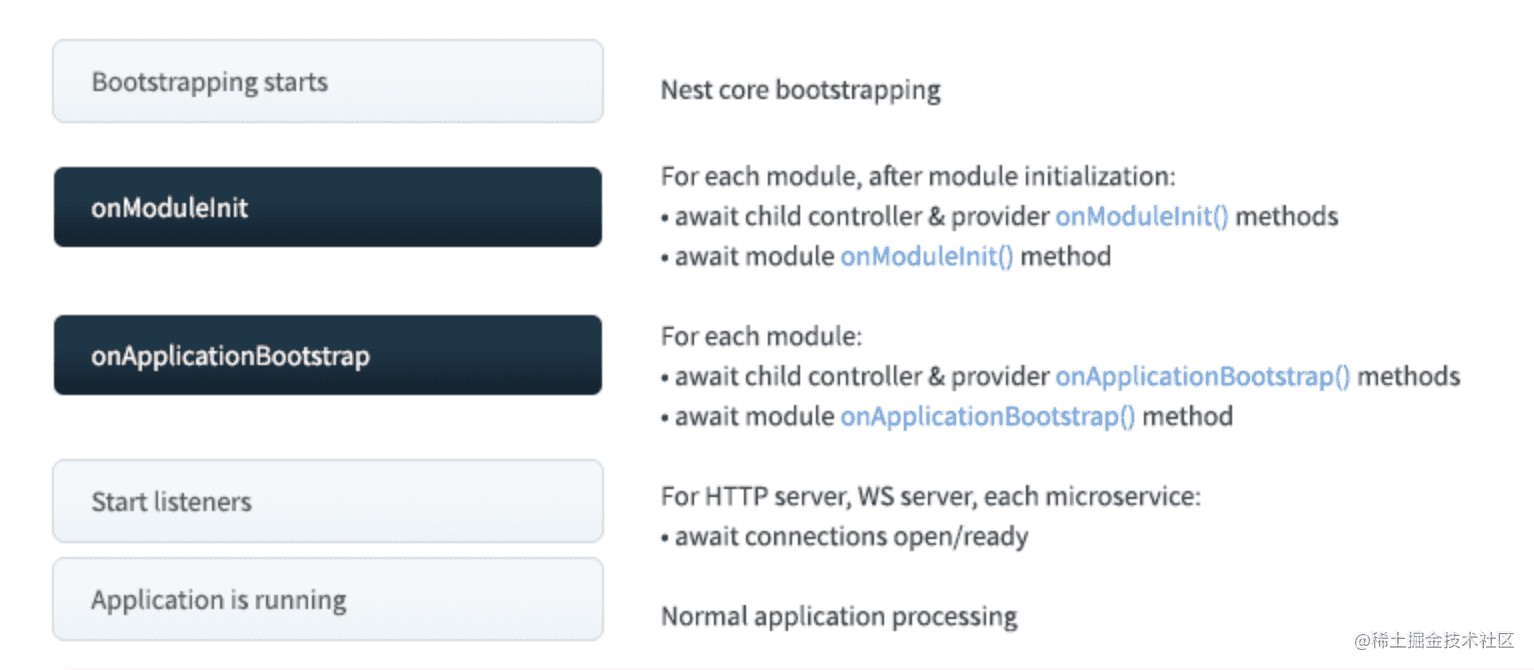Click "For each module, after module initialization:" heading
1534x670 pixels.
pyautogui.click(x=917, y=177)
